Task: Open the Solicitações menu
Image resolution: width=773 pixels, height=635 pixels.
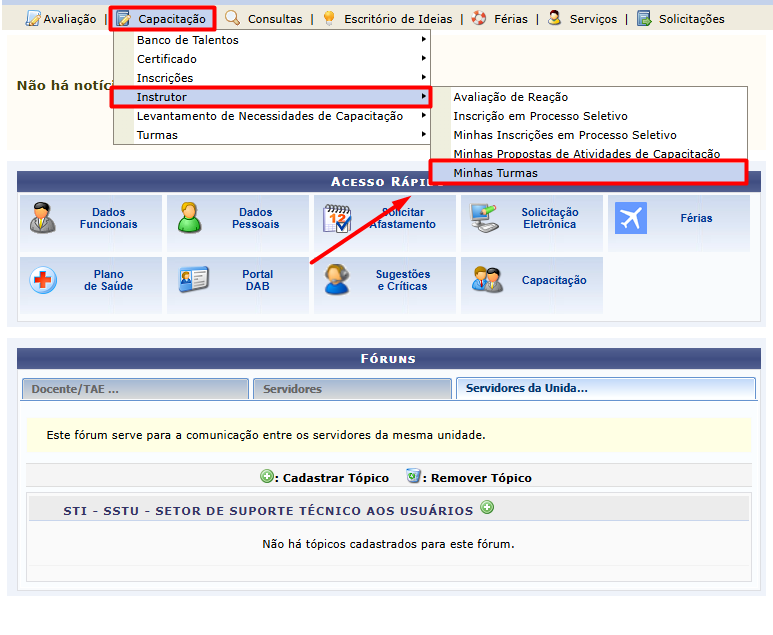Action: tap(692, 19)
